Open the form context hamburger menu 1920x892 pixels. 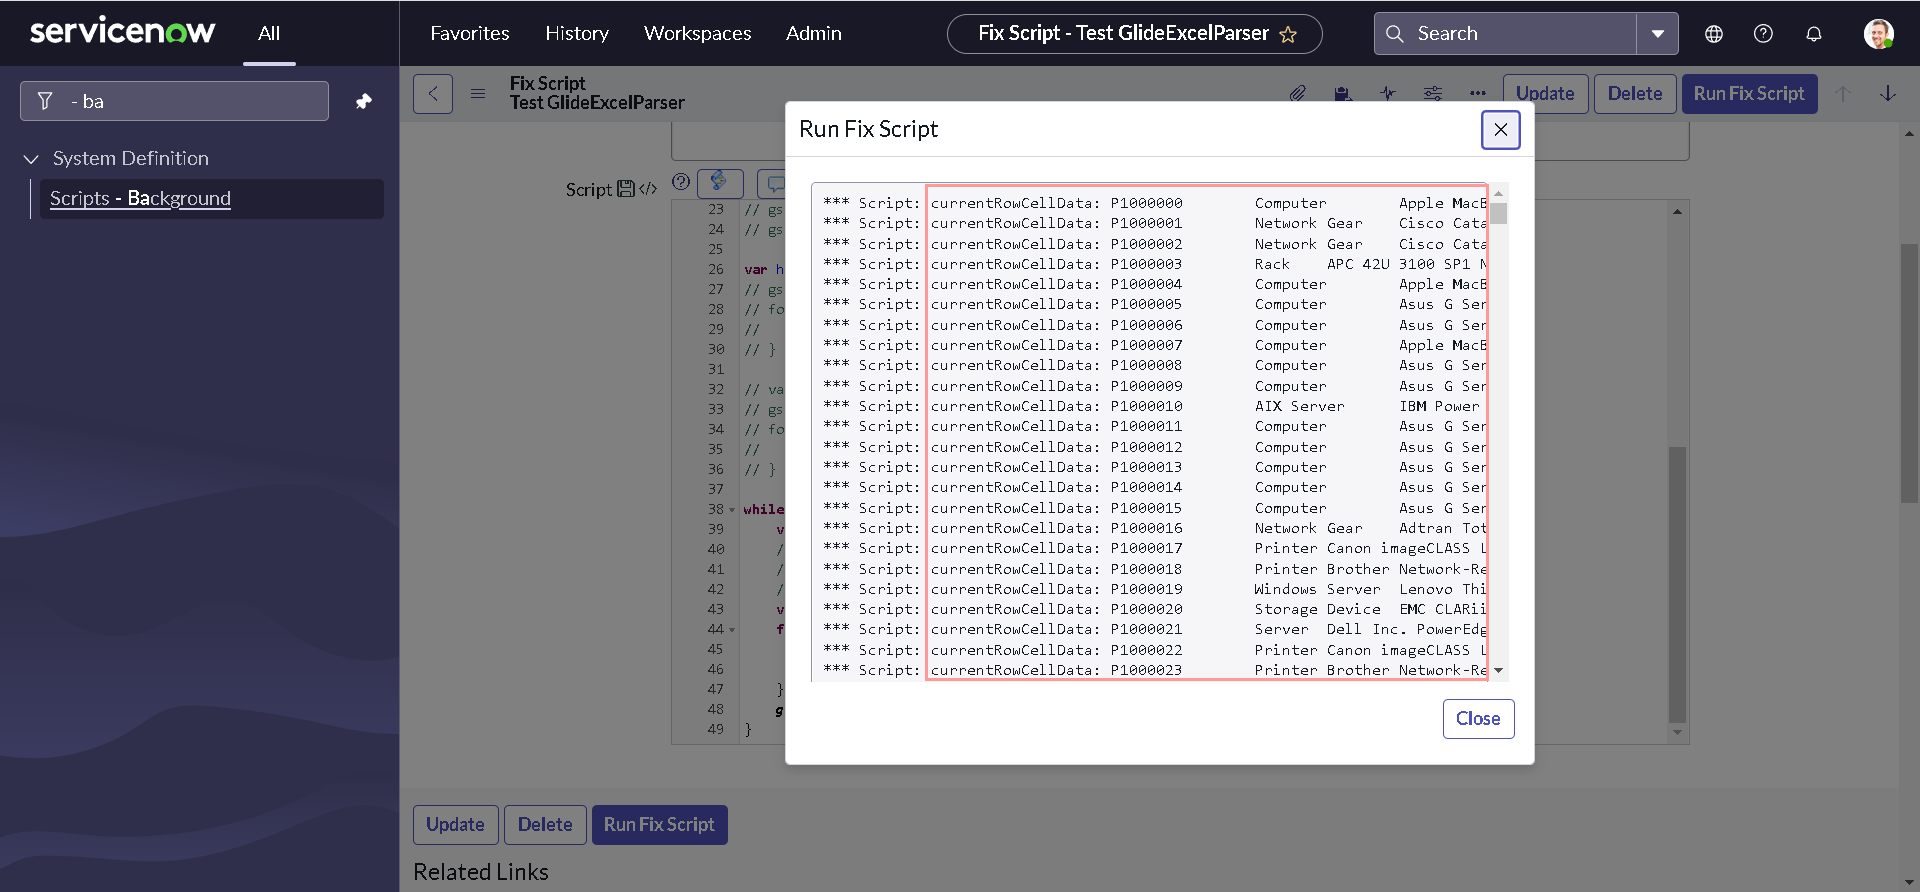point(478,94)
